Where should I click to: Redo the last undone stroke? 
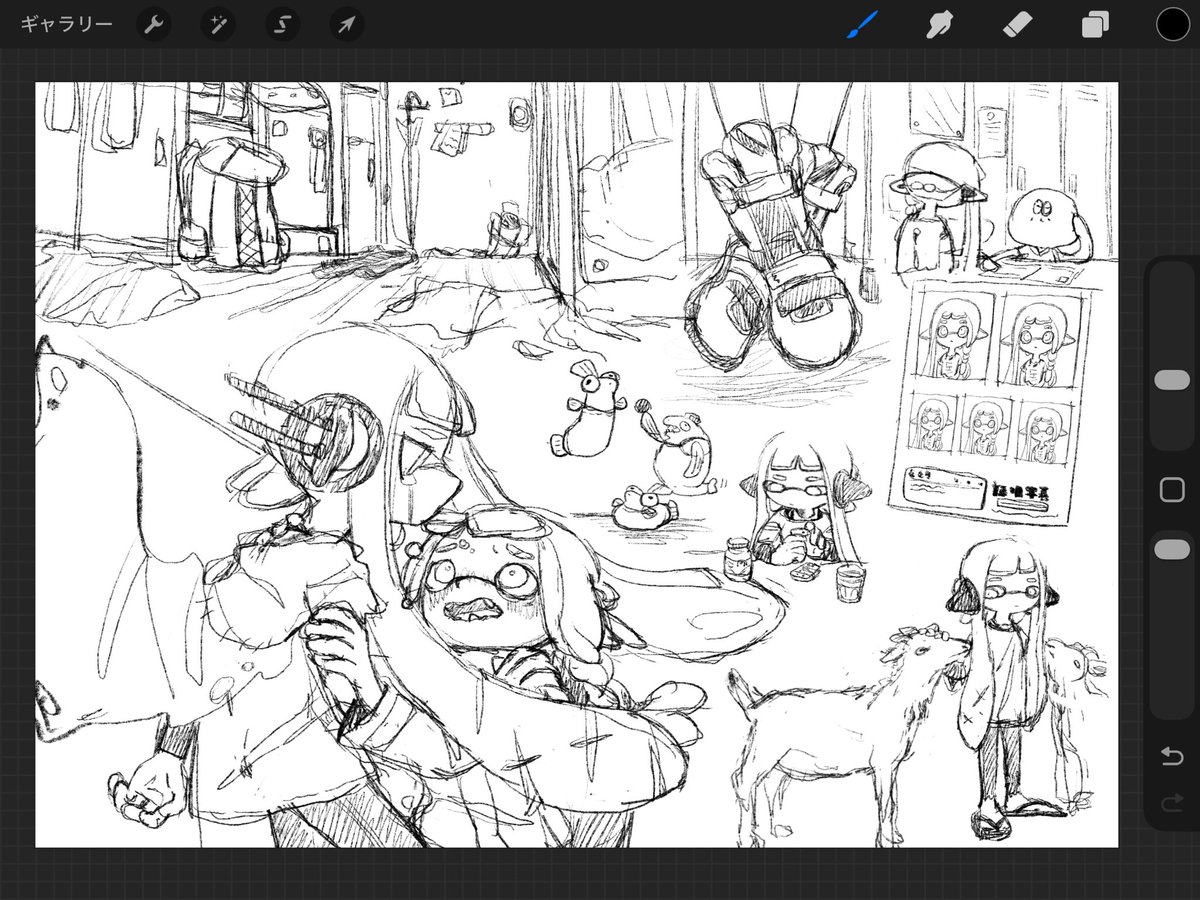point(1172,803)
